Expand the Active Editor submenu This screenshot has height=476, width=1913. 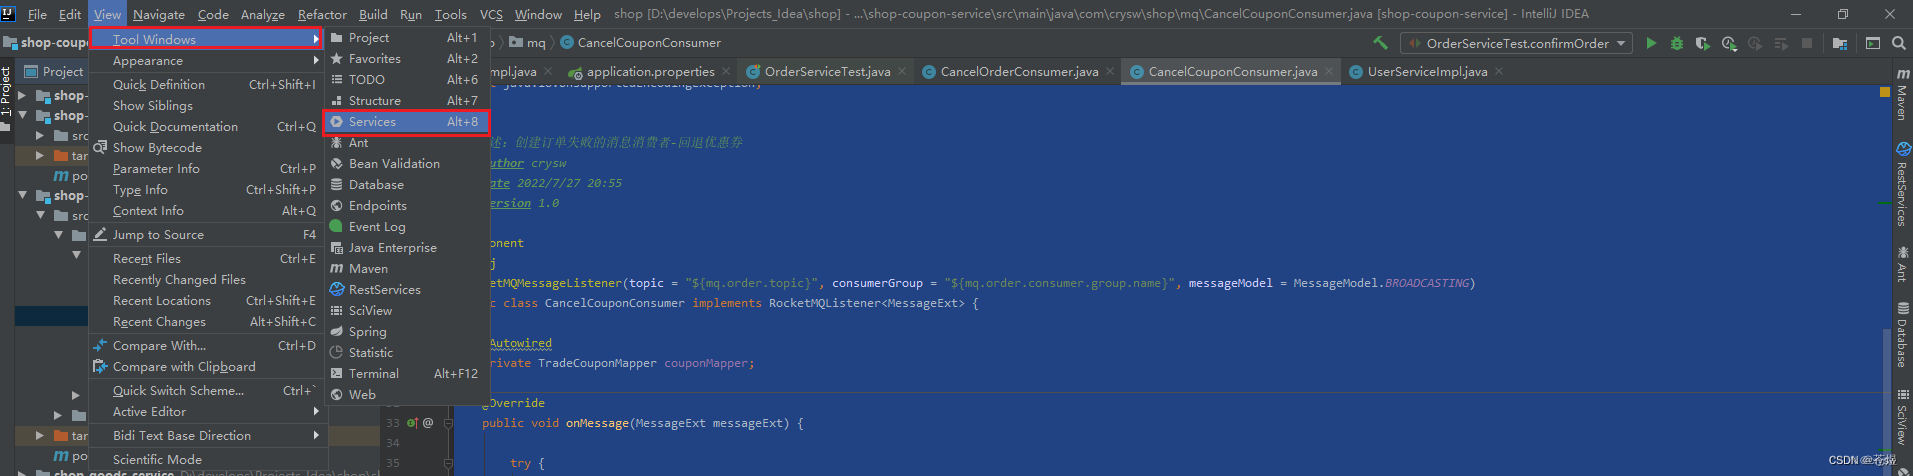(206, 412)
